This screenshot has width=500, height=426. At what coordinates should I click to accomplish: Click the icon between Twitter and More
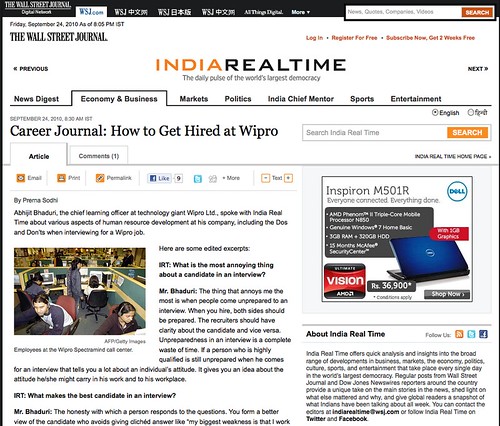click(x=212, y=179)
